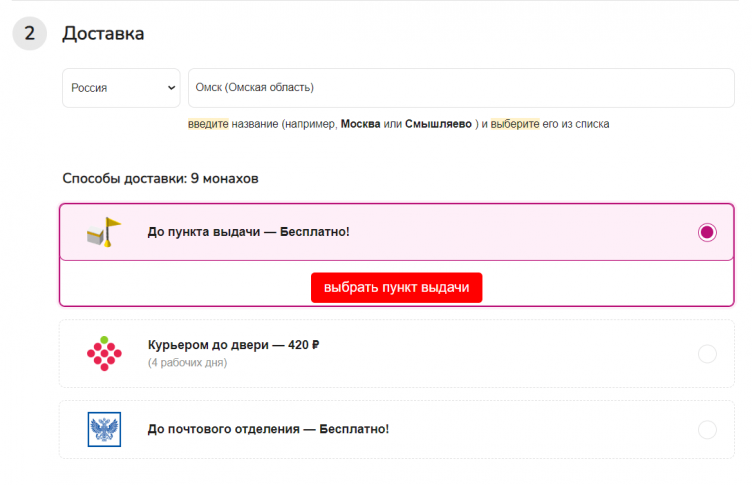Viewport: 752px width, 485px height.
Task: Click the city field with Омск (Омская область)
Action: [x=461, y=88]
